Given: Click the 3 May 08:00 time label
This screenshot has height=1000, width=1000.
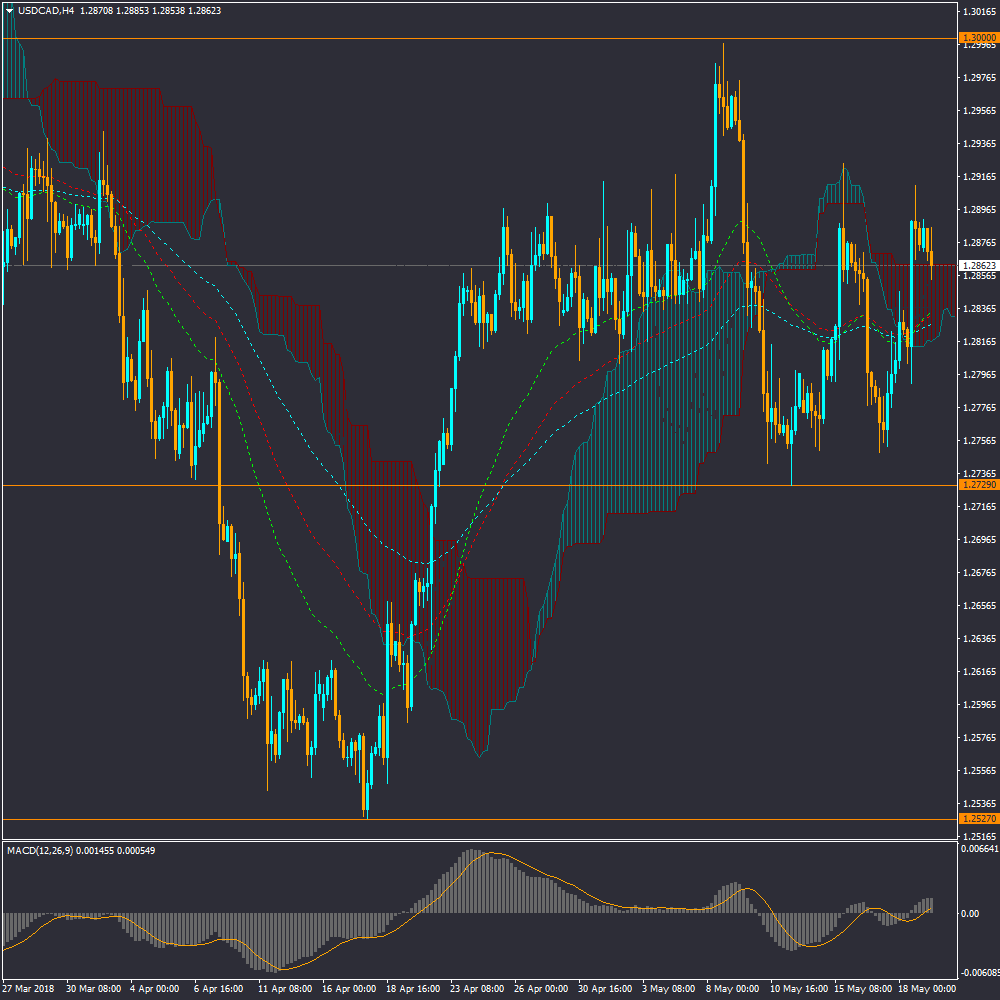Looking at the screenshot, I should pyautogui.click(x=669, y=988).
